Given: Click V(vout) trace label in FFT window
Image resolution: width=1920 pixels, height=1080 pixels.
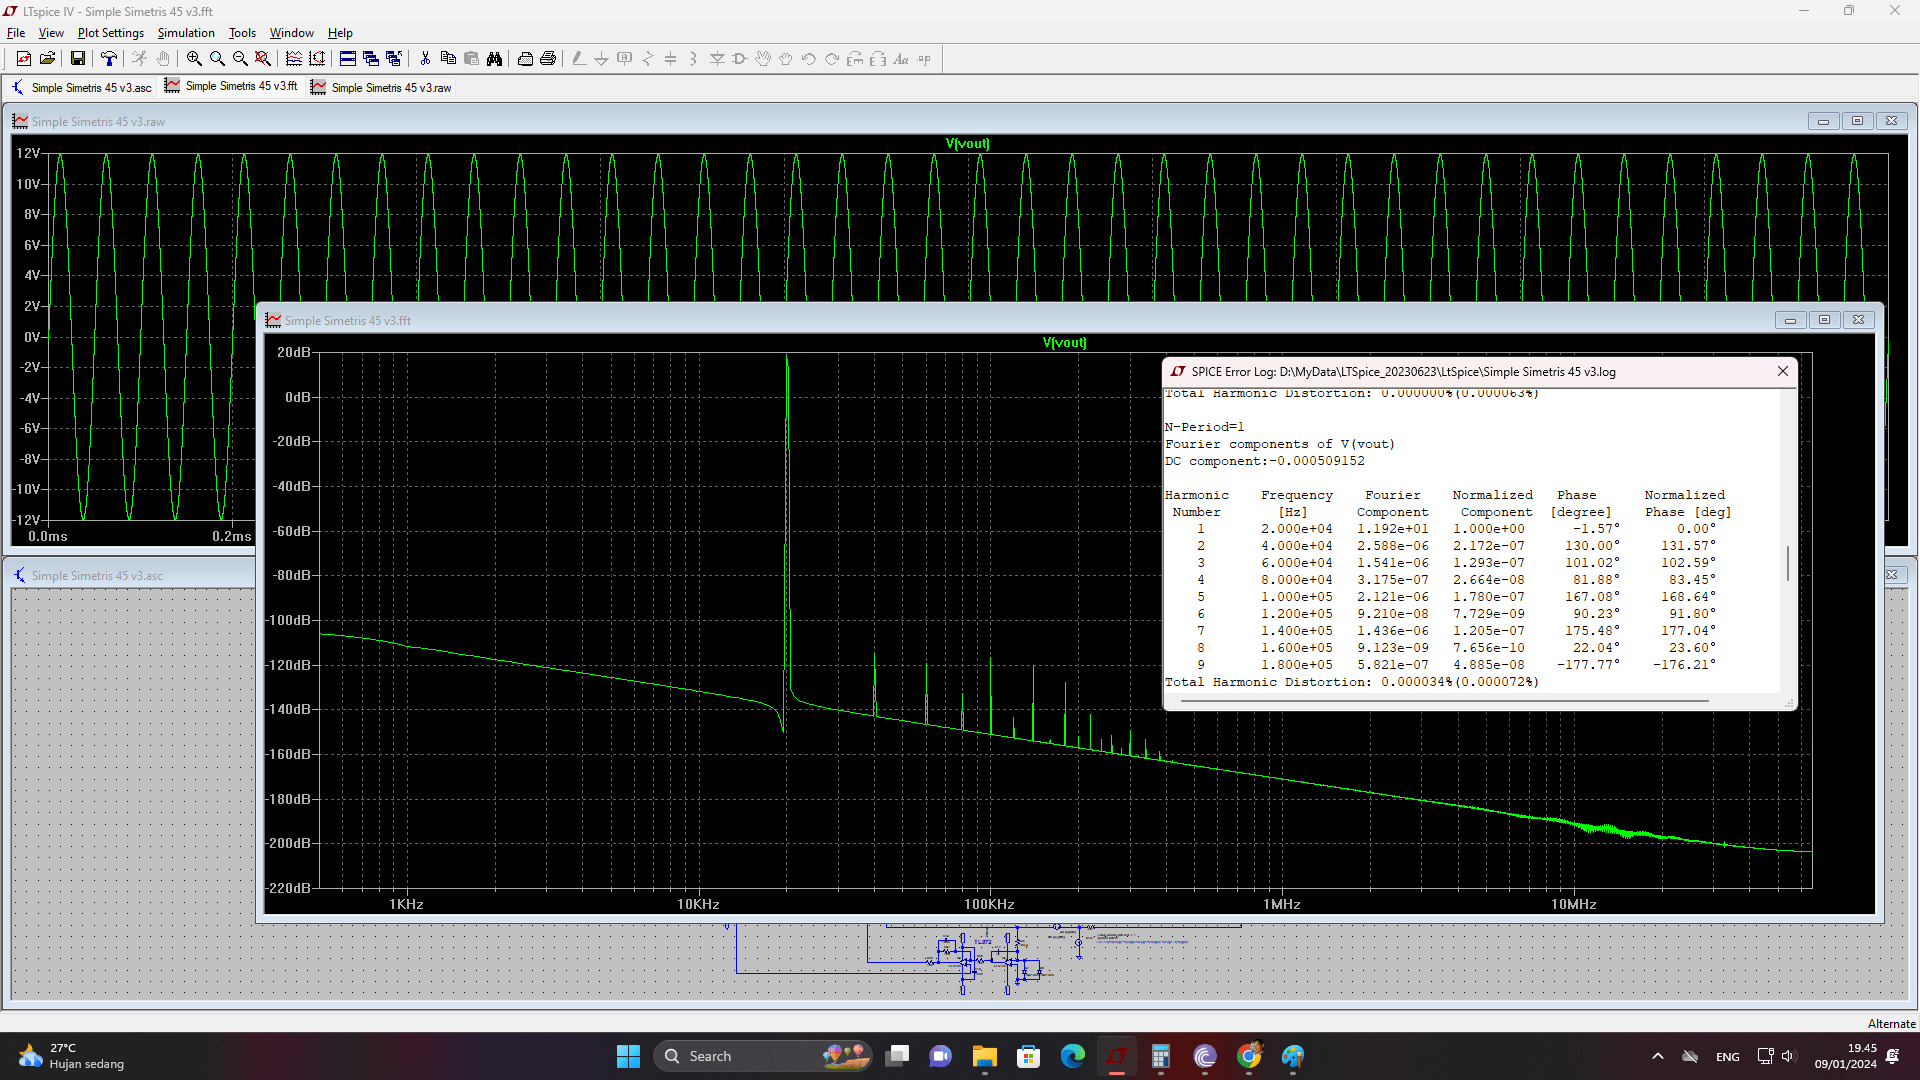Looking at the screenshot, I should point(1064,342).
